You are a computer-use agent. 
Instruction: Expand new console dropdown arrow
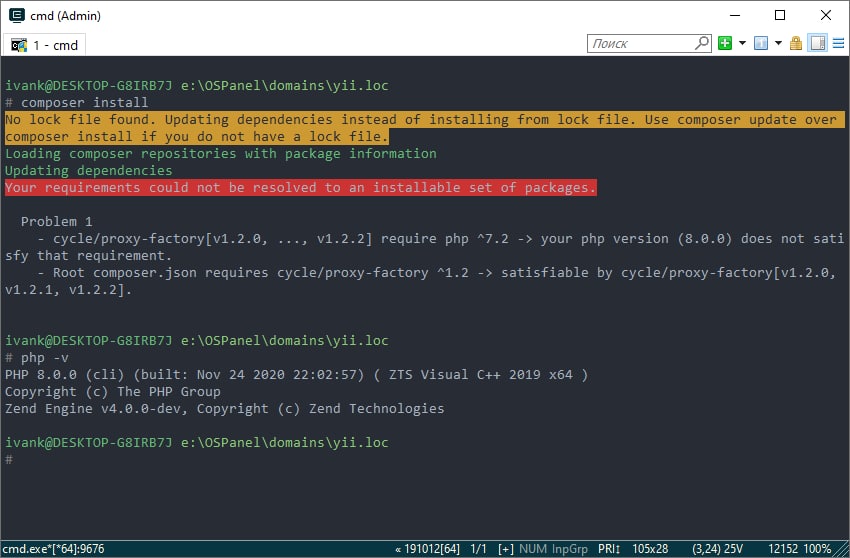click(x=742, y=43)
